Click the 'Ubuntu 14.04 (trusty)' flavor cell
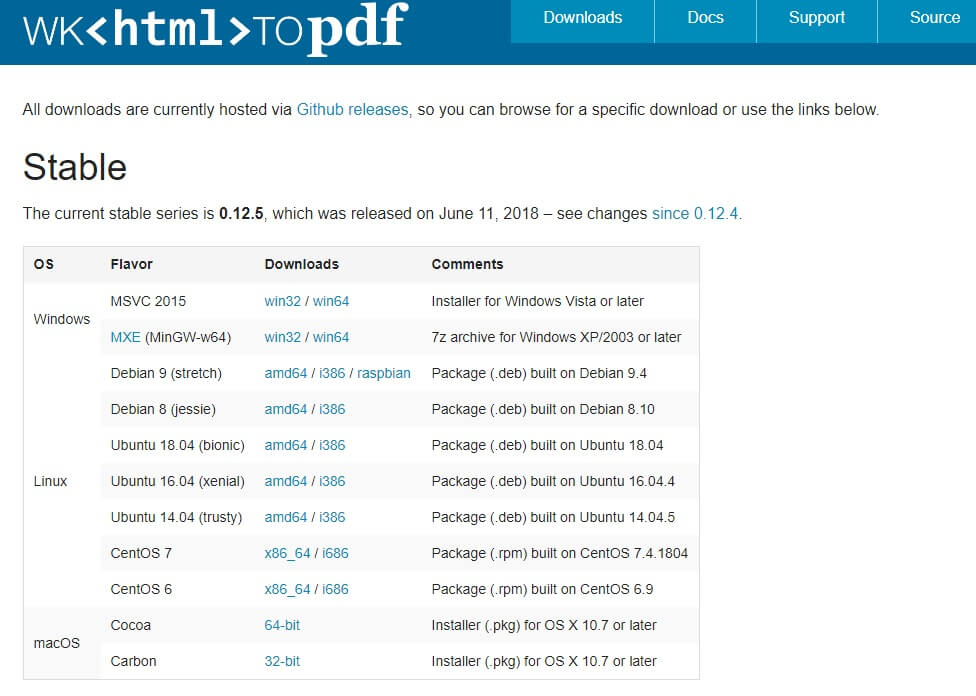The height and width of the screenshot is (696, 976). point(176,518)
